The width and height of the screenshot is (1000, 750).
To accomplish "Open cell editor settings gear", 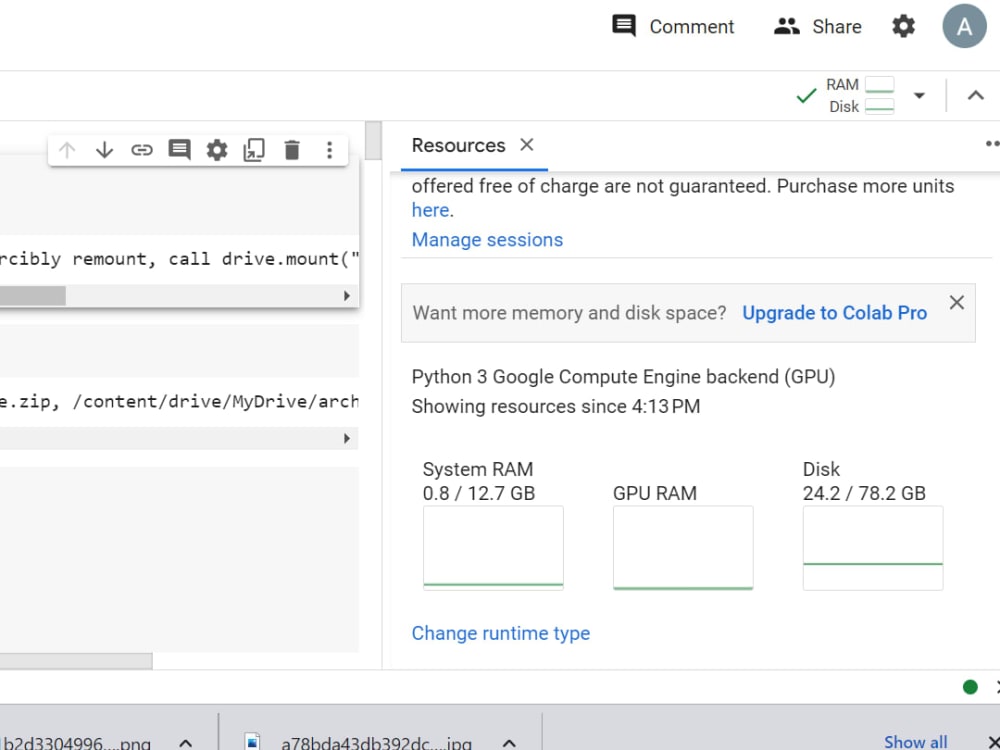I will tap(217, 150).
